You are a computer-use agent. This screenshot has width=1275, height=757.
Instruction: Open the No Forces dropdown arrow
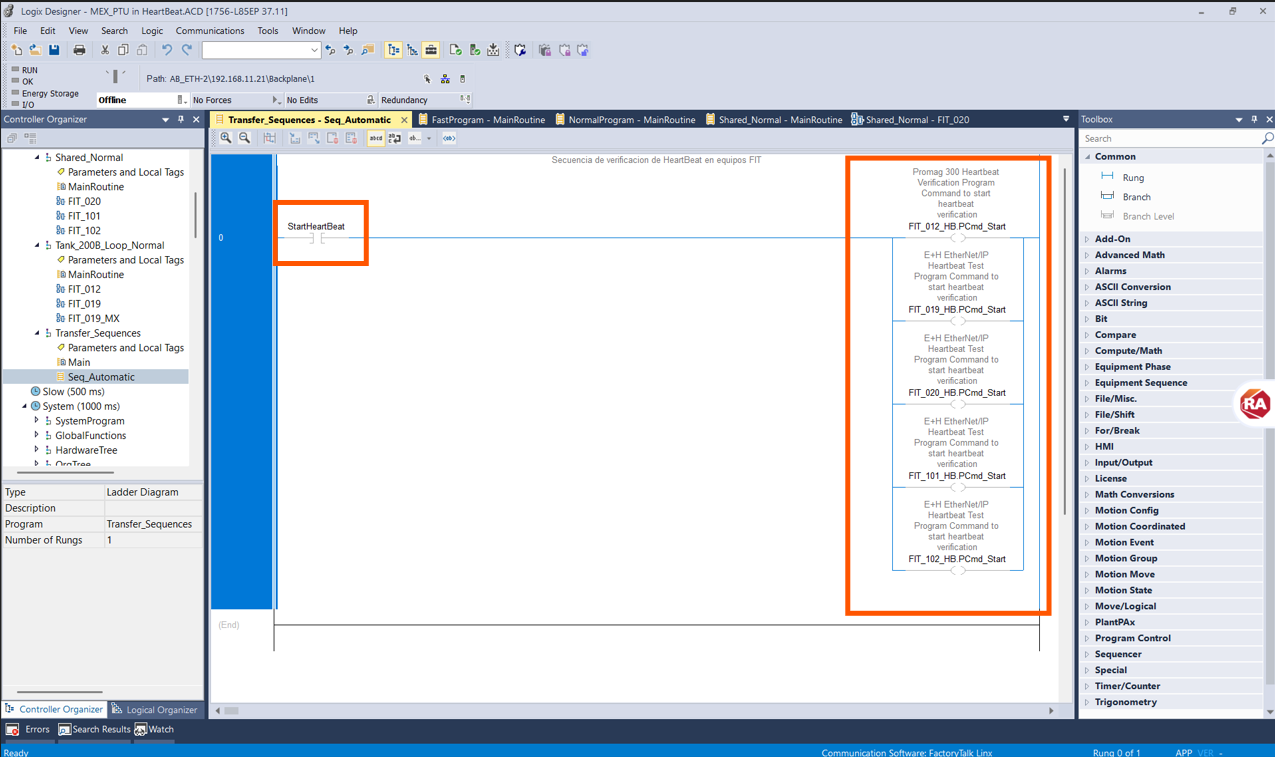[x=275, y=100]
